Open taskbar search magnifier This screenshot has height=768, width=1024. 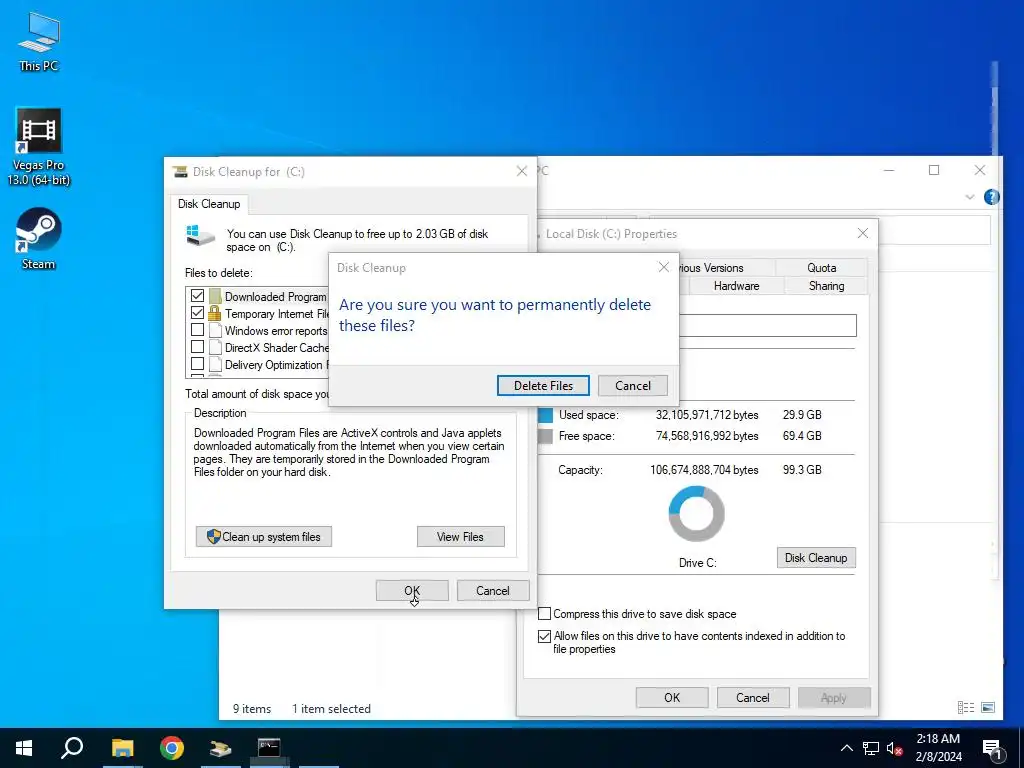click(x=72, y=748)
